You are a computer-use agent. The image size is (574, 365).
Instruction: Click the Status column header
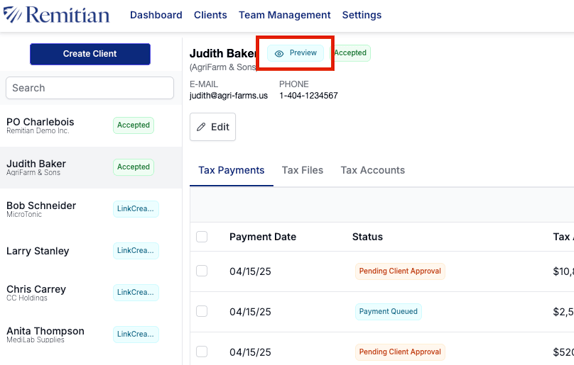coord(368,237)
